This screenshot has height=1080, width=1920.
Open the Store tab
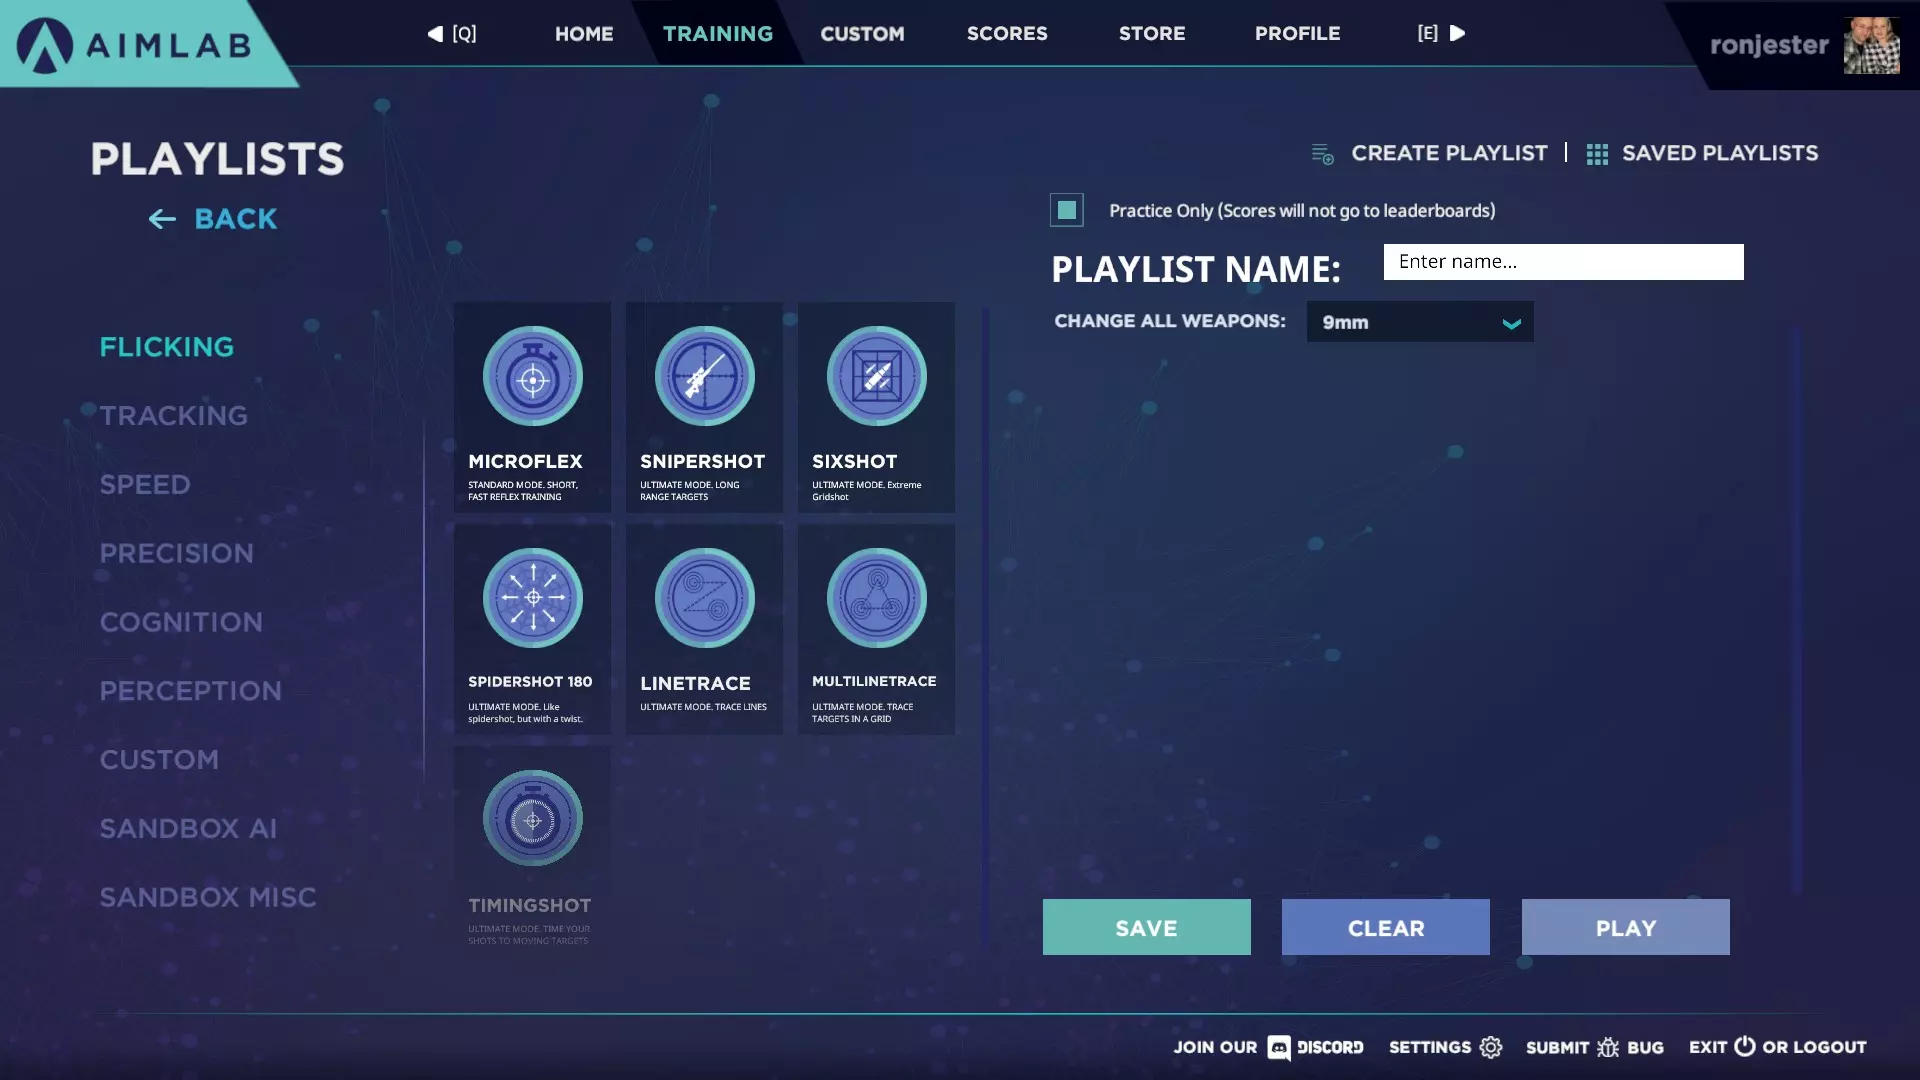[x=1151, y=33]
